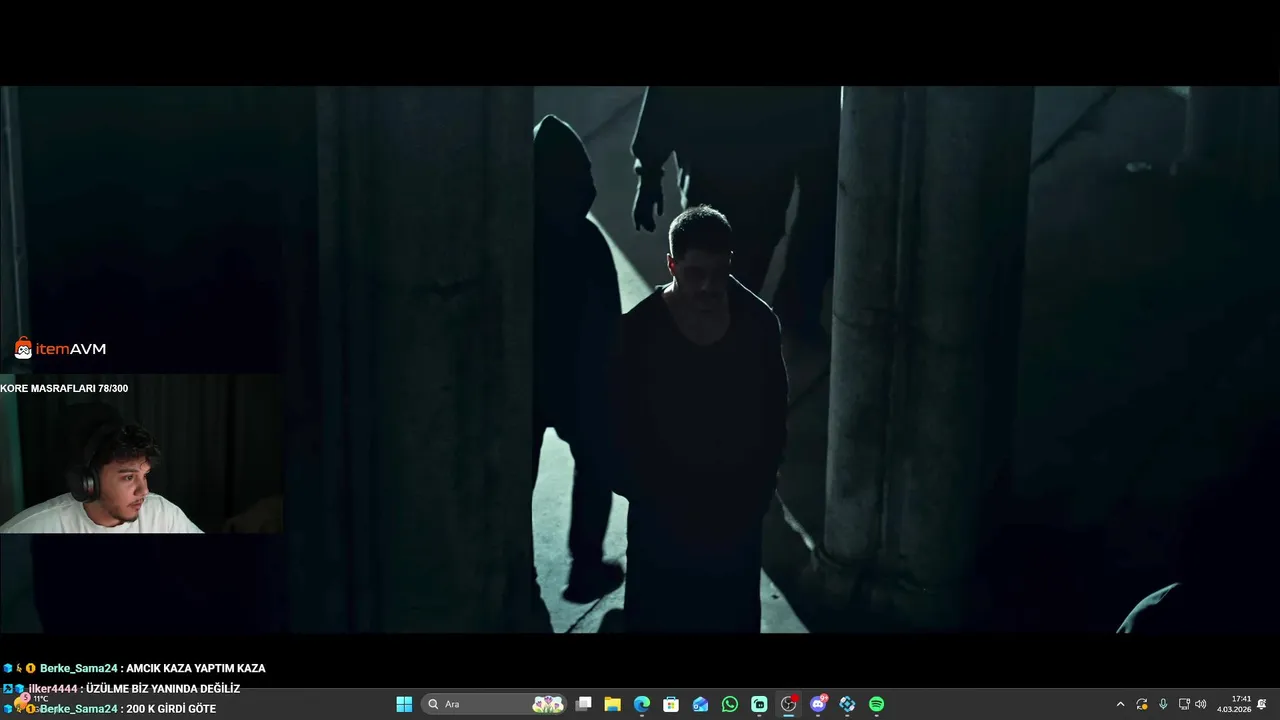The image size is (1280, 720).
Task: Click the KORE MASRAFLARI 78/300 goal text
Action: [x=64, y=388]
